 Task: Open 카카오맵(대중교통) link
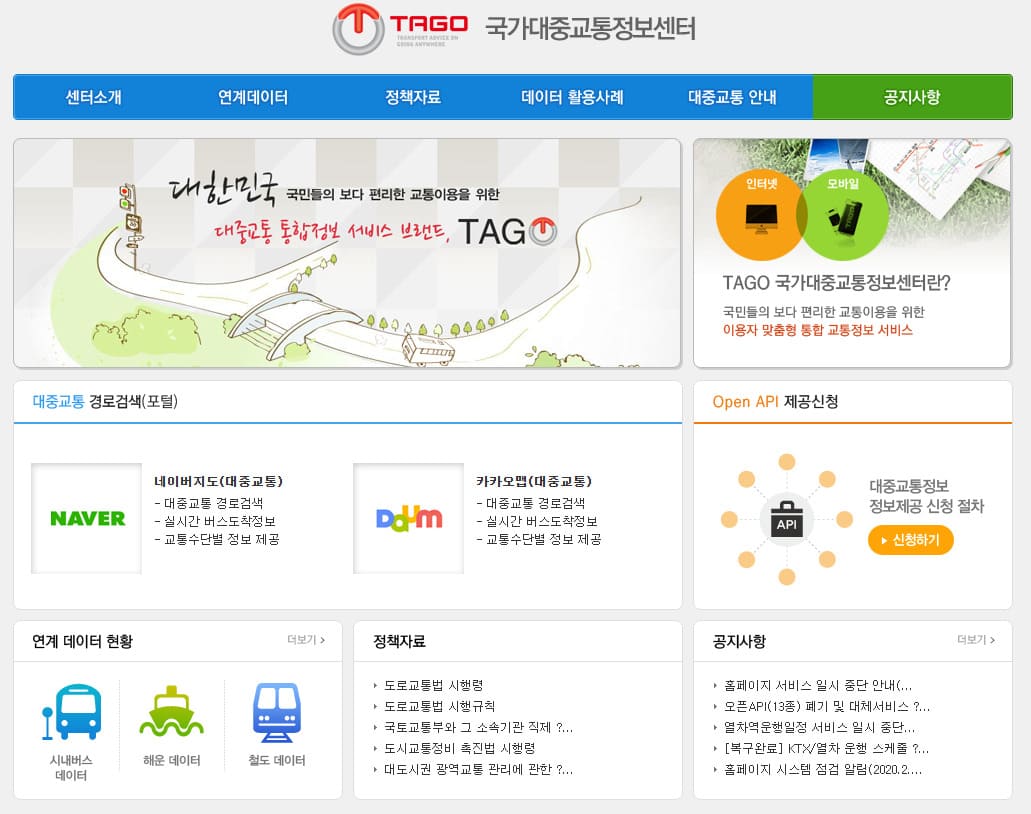point(534,481)
